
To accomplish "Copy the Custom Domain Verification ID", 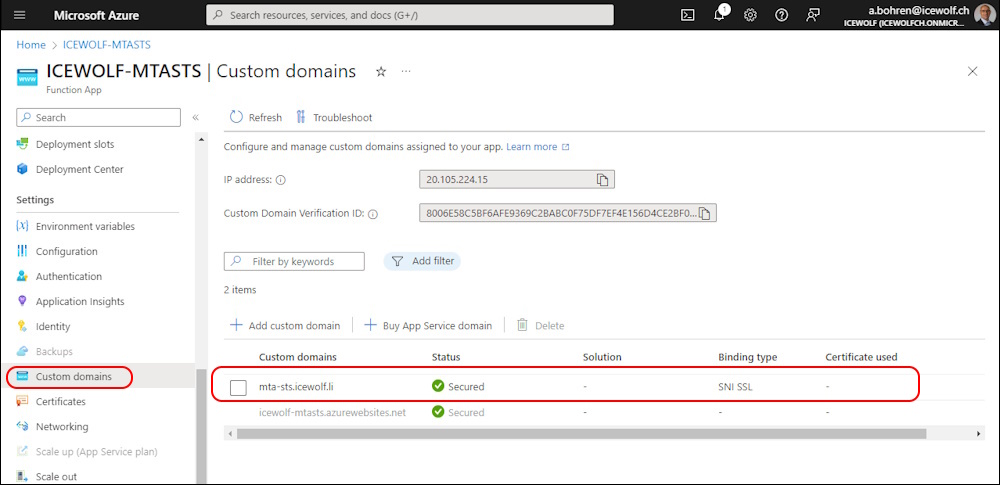I will pyautogui.click(x=704, y=214).
